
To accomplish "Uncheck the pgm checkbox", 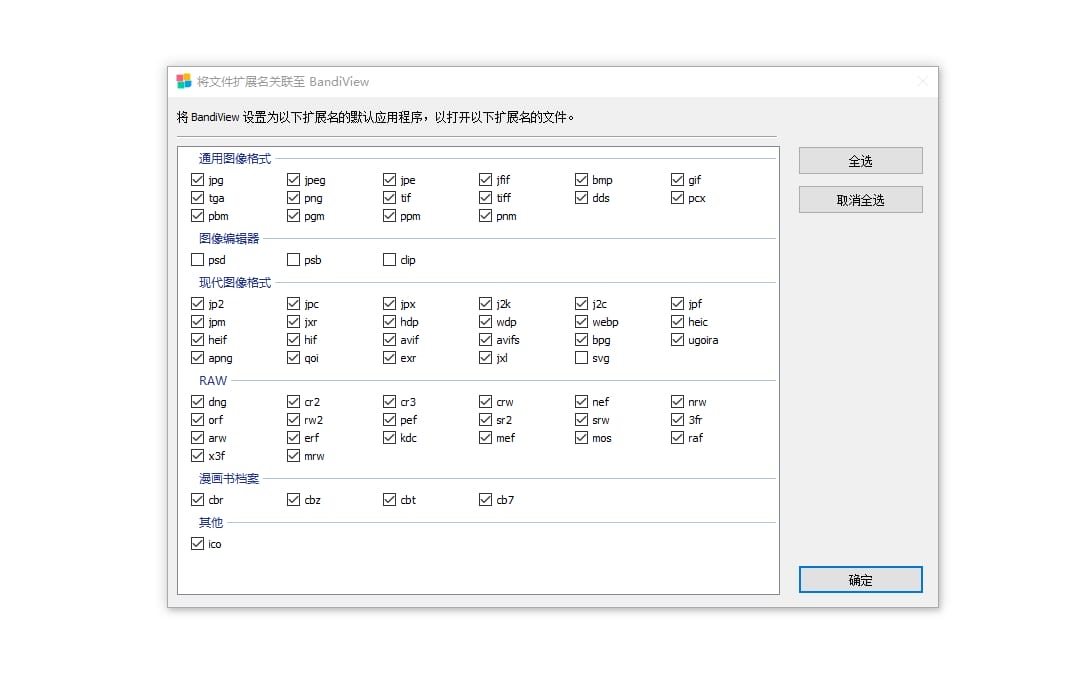I will [294, 216].
